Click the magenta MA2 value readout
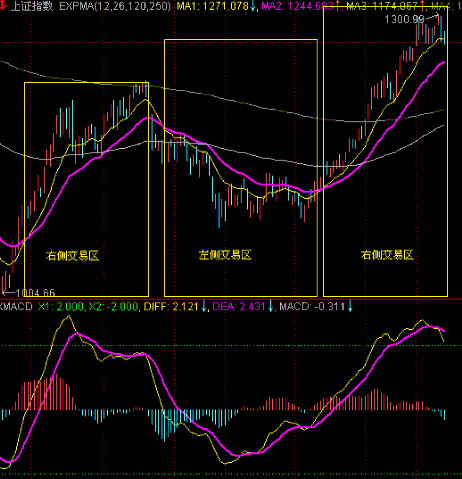 pyautogui.click(x=298, y=6)
